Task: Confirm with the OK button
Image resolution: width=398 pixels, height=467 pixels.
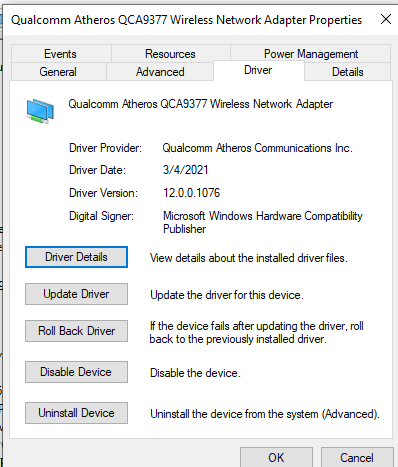Action: click(x=276, y=457)
